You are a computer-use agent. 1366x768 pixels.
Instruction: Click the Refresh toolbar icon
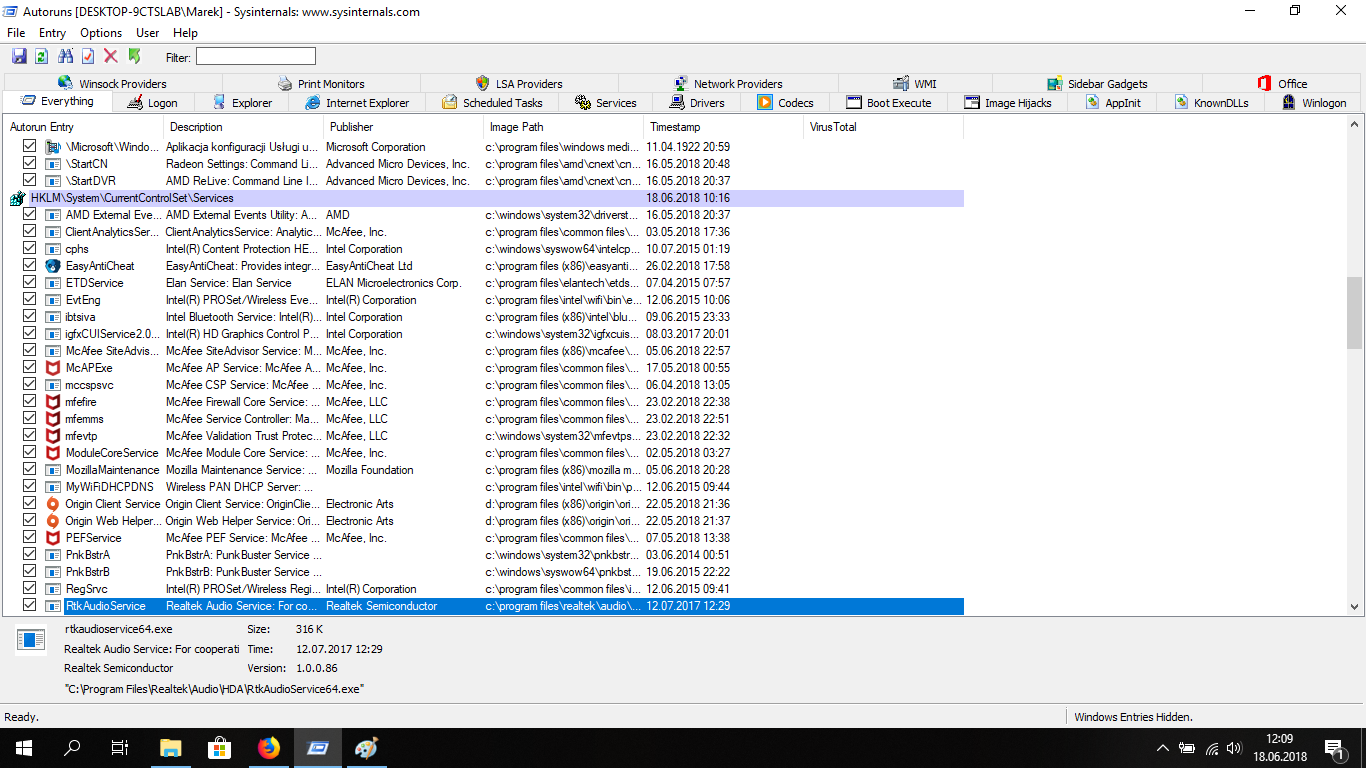click(x=42, y=57)
